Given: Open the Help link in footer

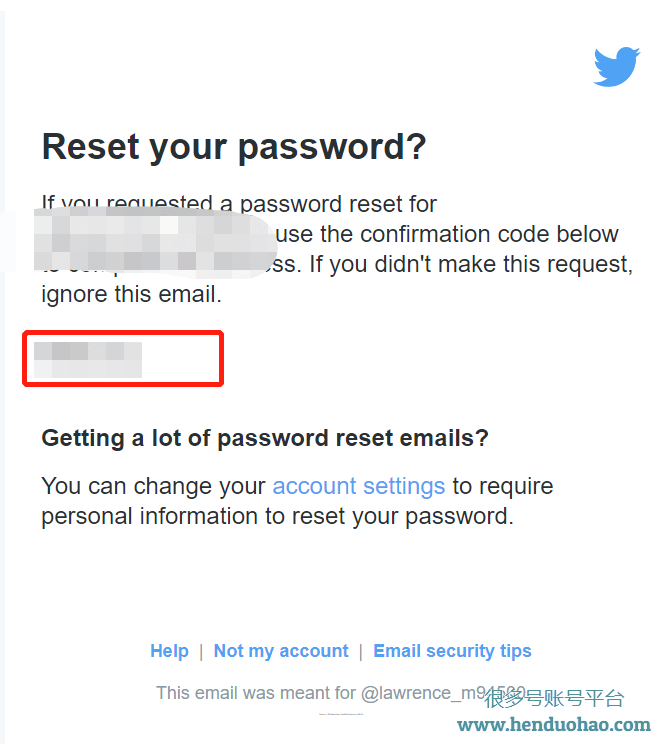Looking at the screenshot, I should [x=169, y=651].
